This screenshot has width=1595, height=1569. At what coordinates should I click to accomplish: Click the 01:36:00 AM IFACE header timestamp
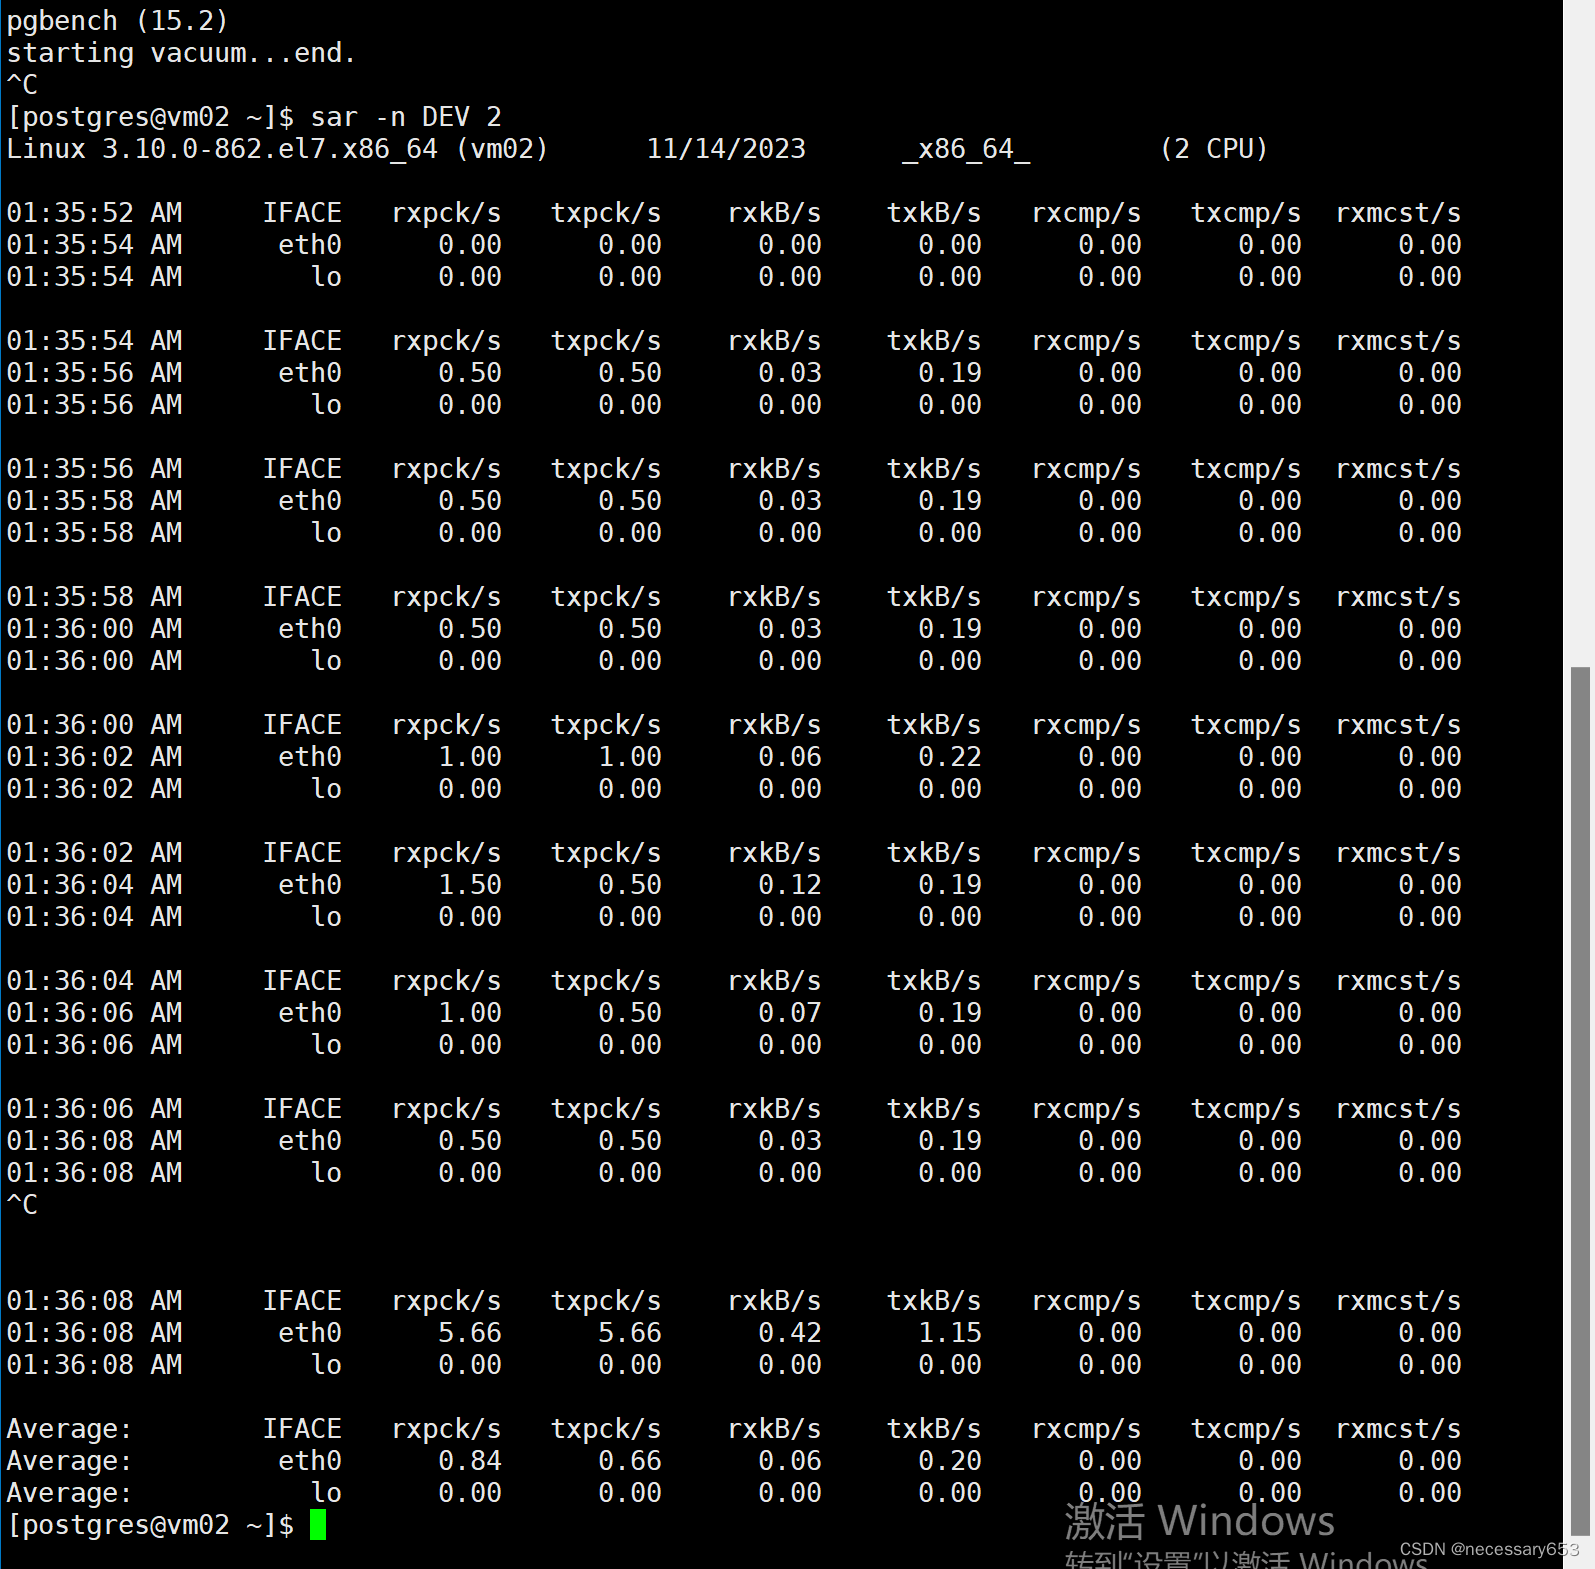click(x=94, y=725)
